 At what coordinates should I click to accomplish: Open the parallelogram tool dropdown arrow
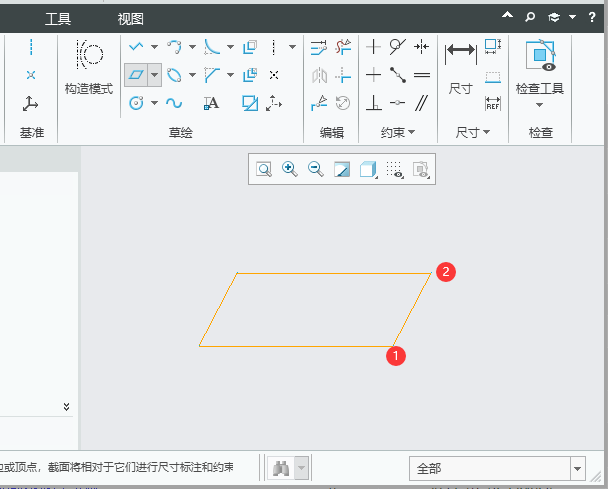tap(155, 75)
